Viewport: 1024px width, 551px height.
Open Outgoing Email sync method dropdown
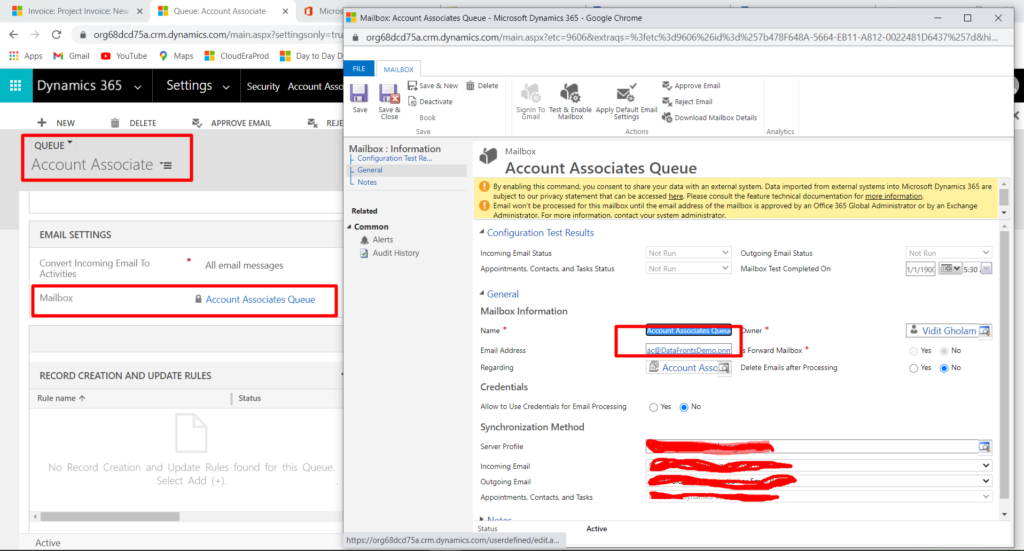pos(819,481)
